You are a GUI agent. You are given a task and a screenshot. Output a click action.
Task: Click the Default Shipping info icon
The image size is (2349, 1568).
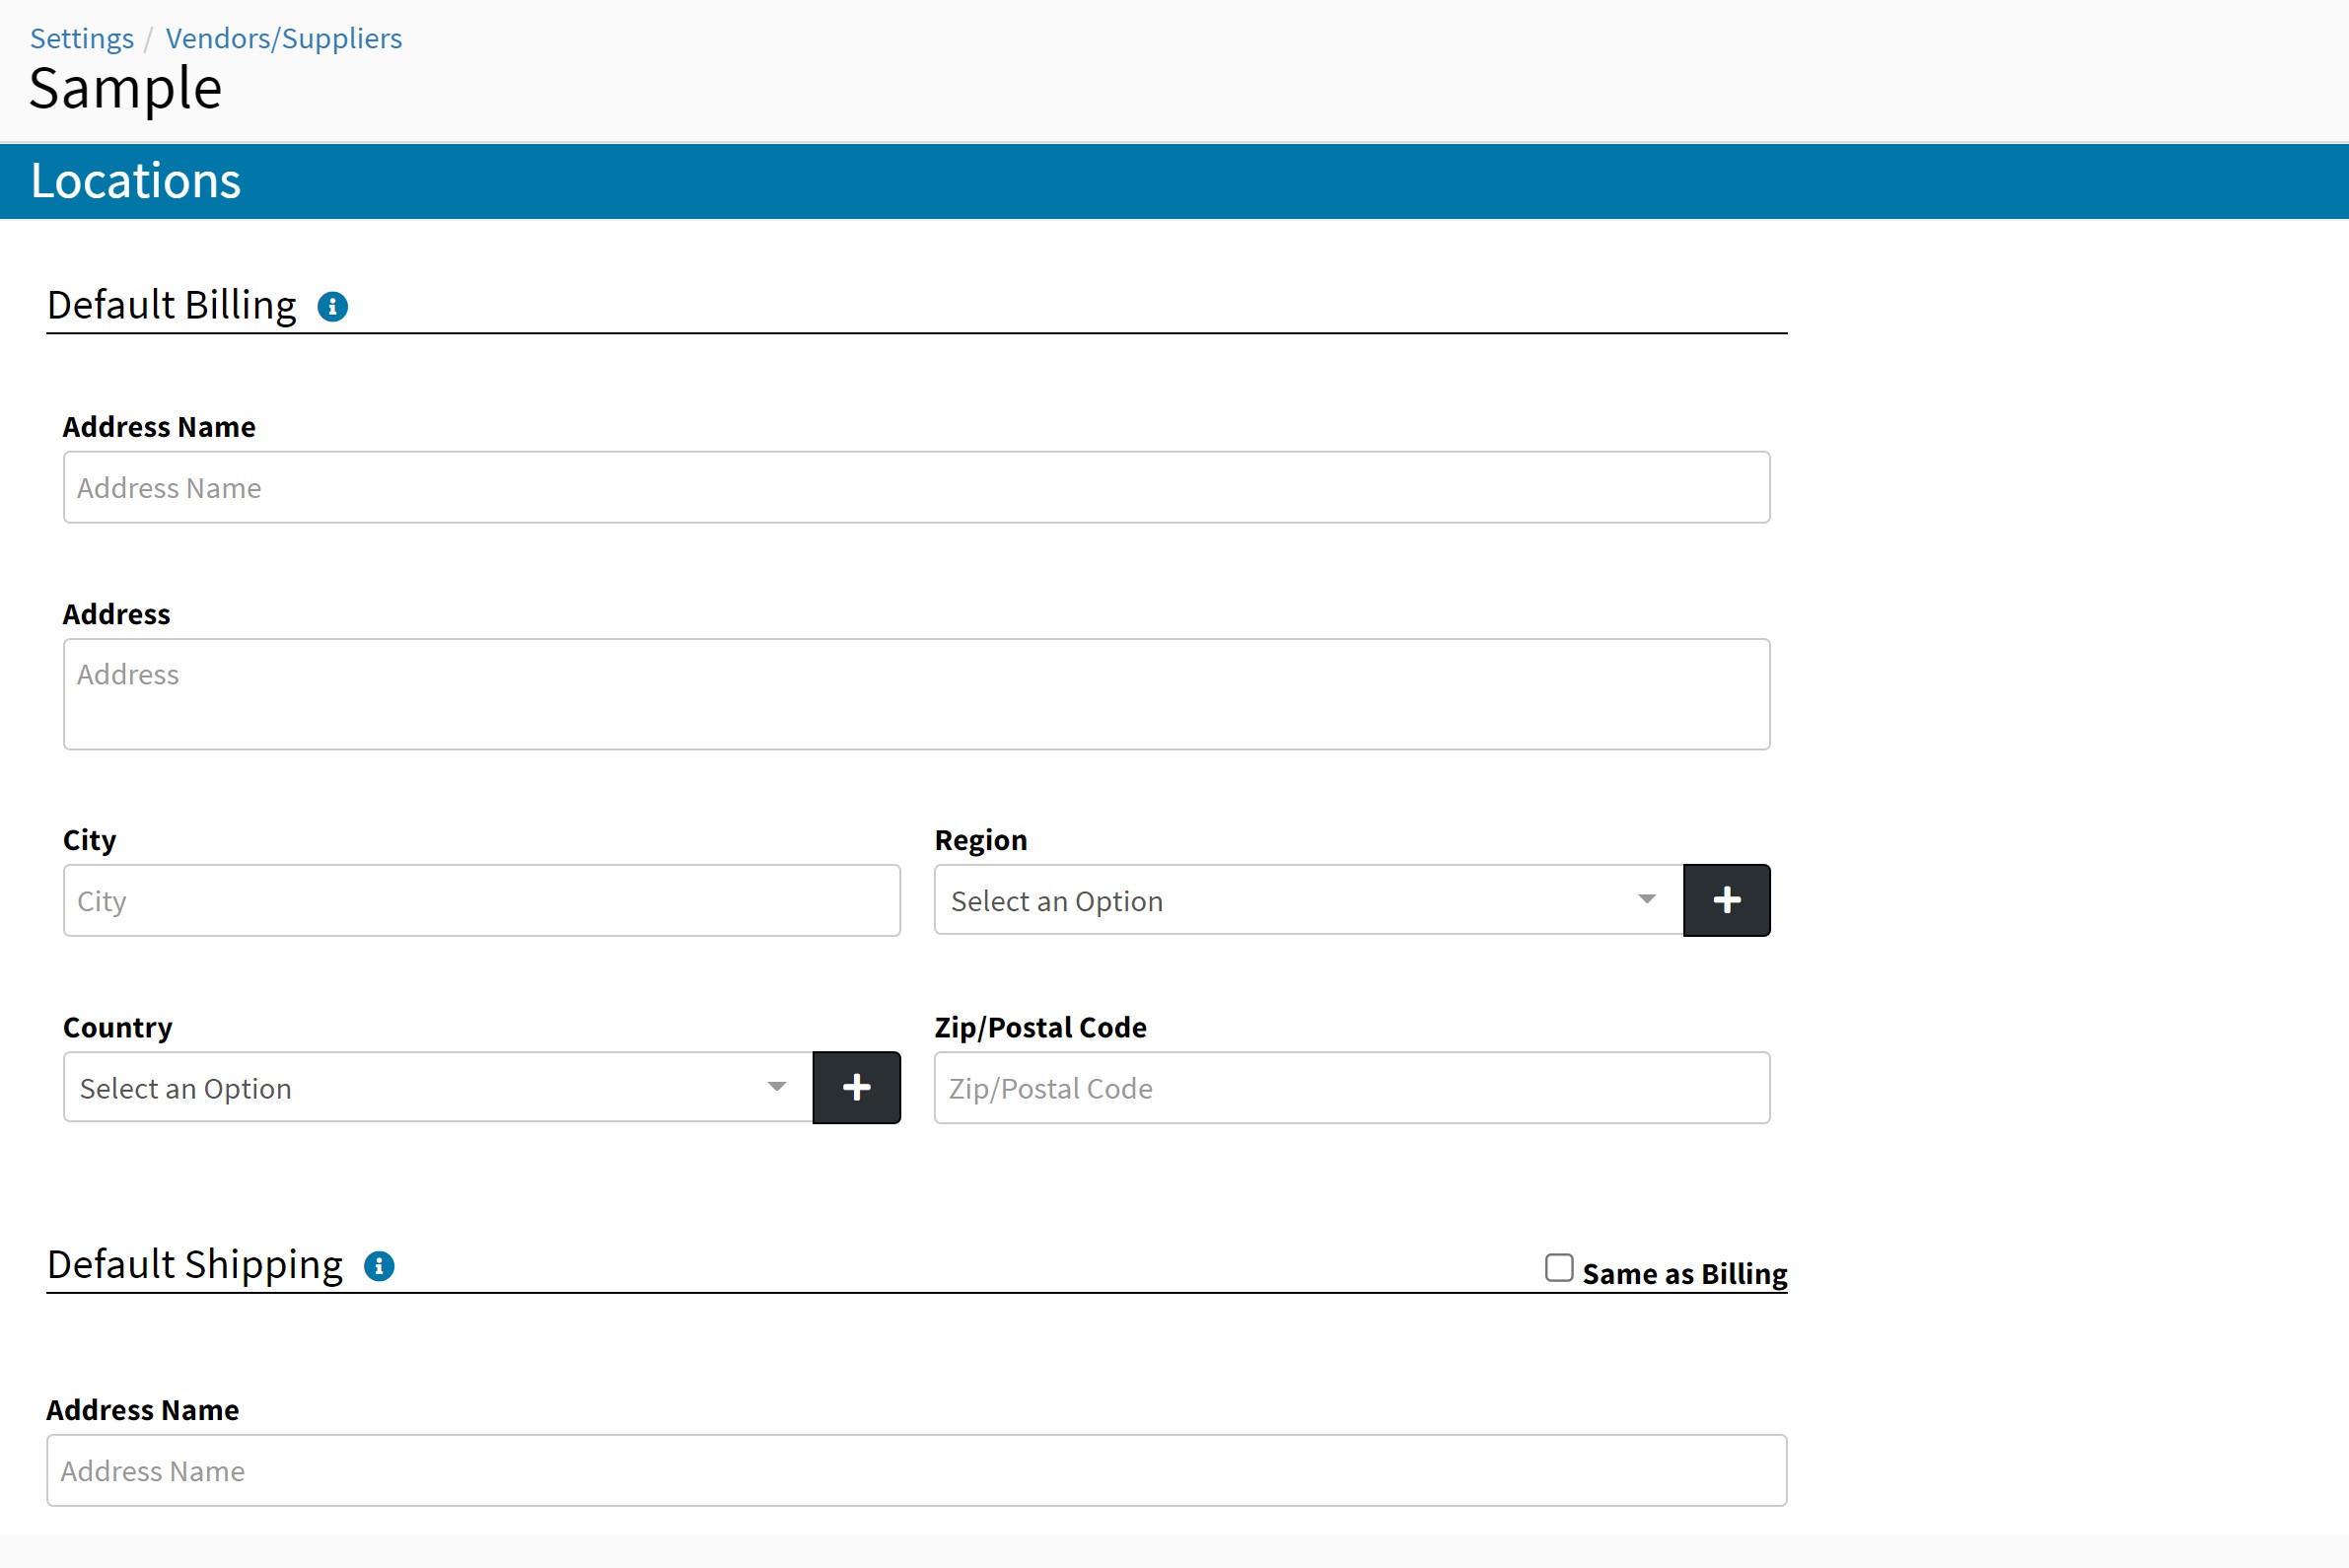coord(379,1266)
